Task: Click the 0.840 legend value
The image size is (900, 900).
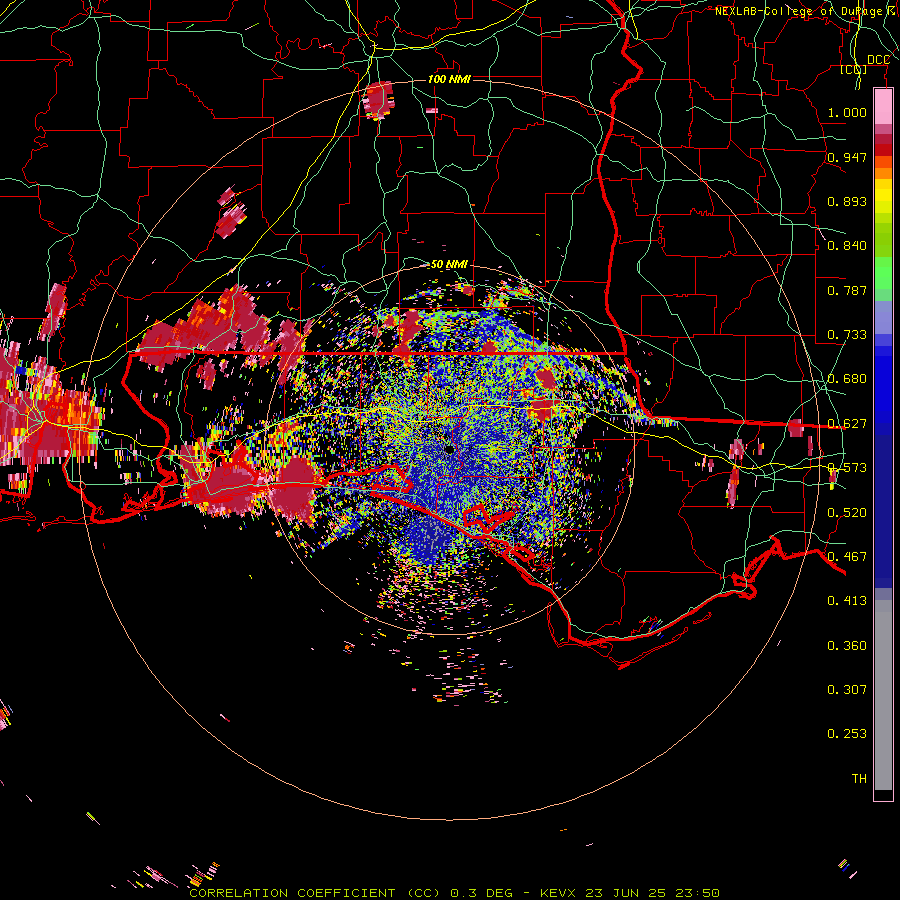Action: coord(847,246)
